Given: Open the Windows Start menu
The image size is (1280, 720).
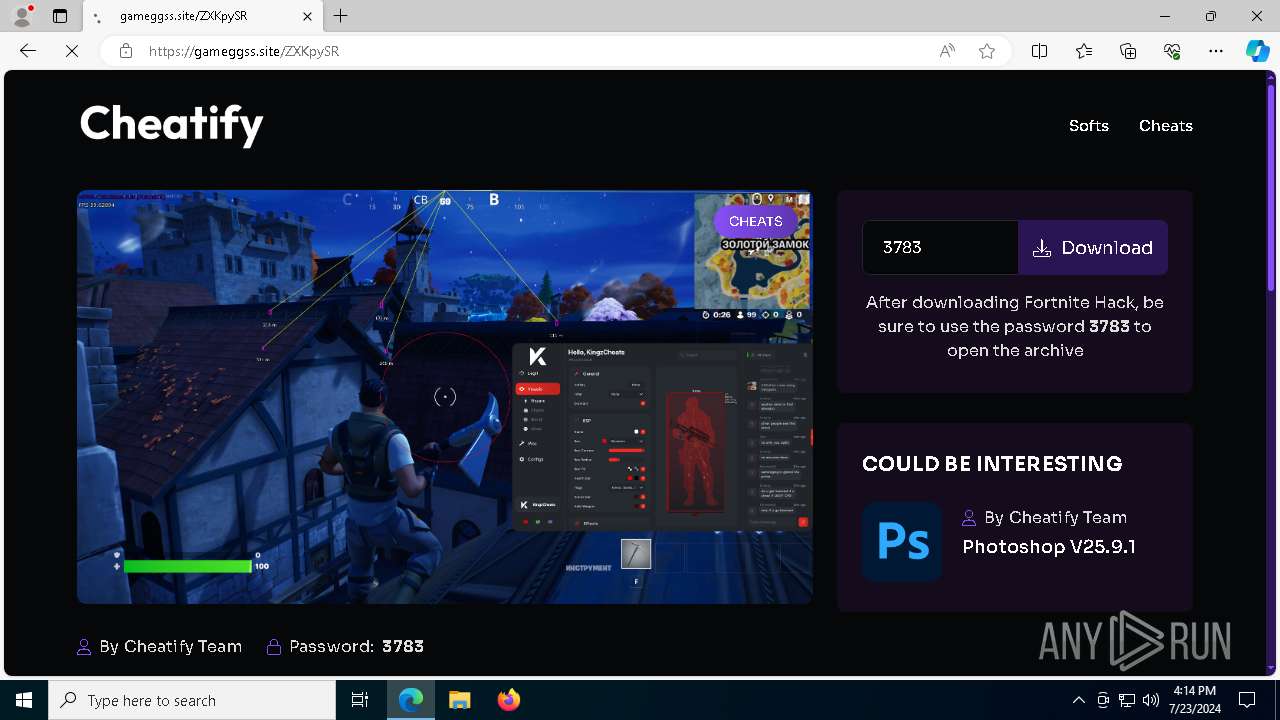Looking at the screenshot, I should coord(24,700).
